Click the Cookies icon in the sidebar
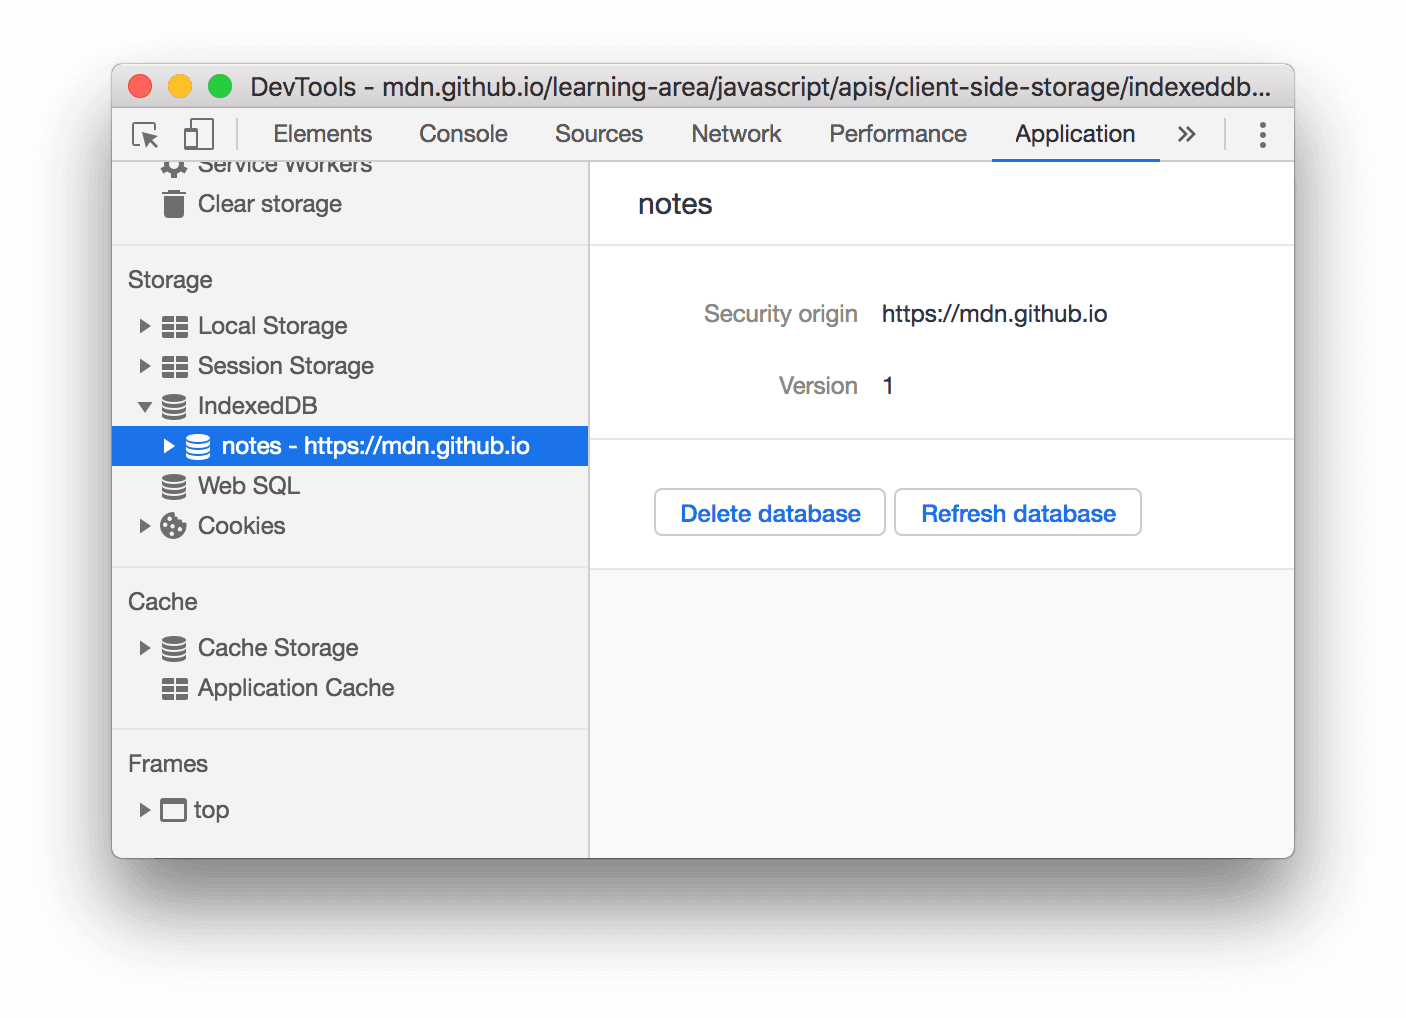 tap(173, 525)
